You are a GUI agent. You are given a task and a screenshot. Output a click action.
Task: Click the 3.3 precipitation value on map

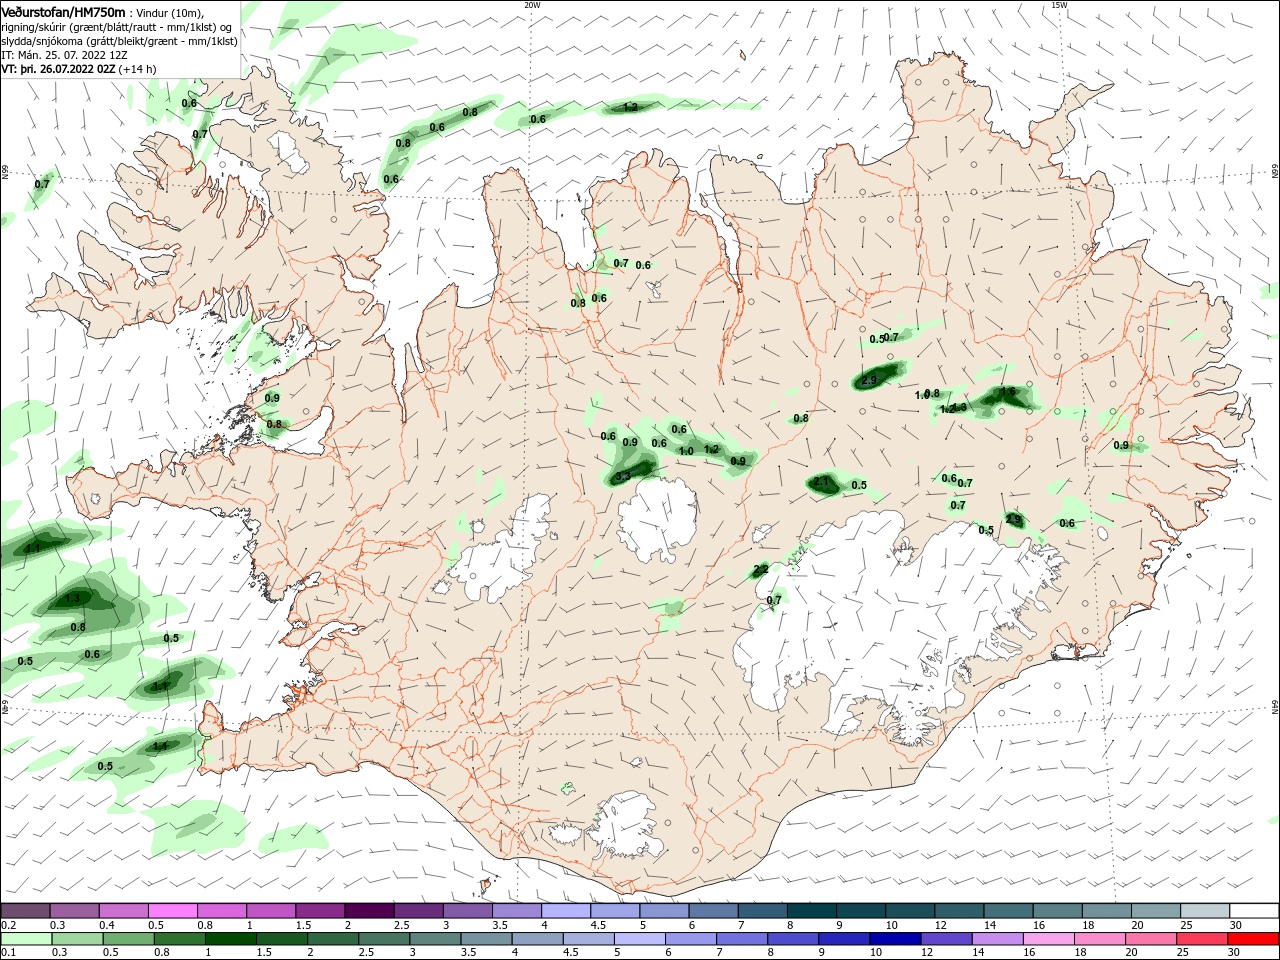pos(622,476)
